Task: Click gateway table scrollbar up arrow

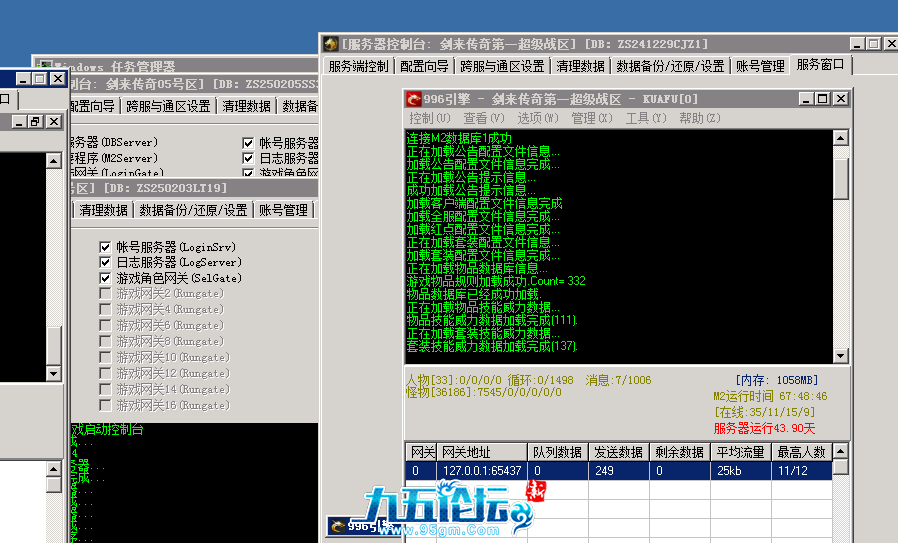Action: 840,451
